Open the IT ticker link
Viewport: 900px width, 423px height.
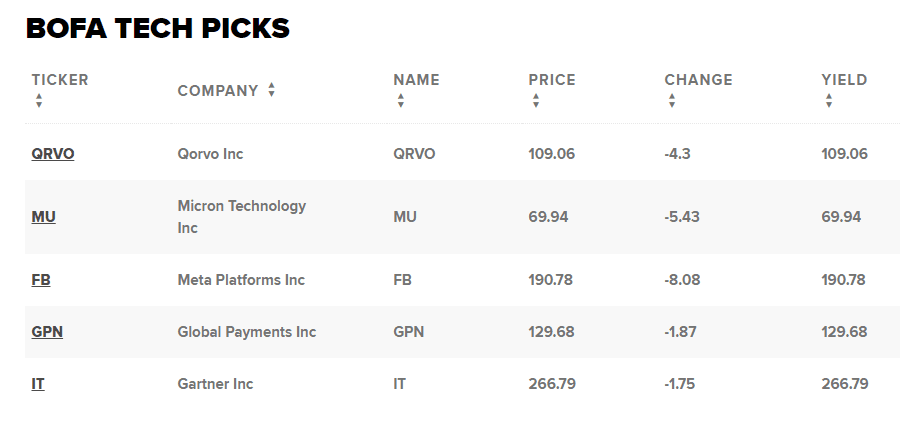click(38, 384)
